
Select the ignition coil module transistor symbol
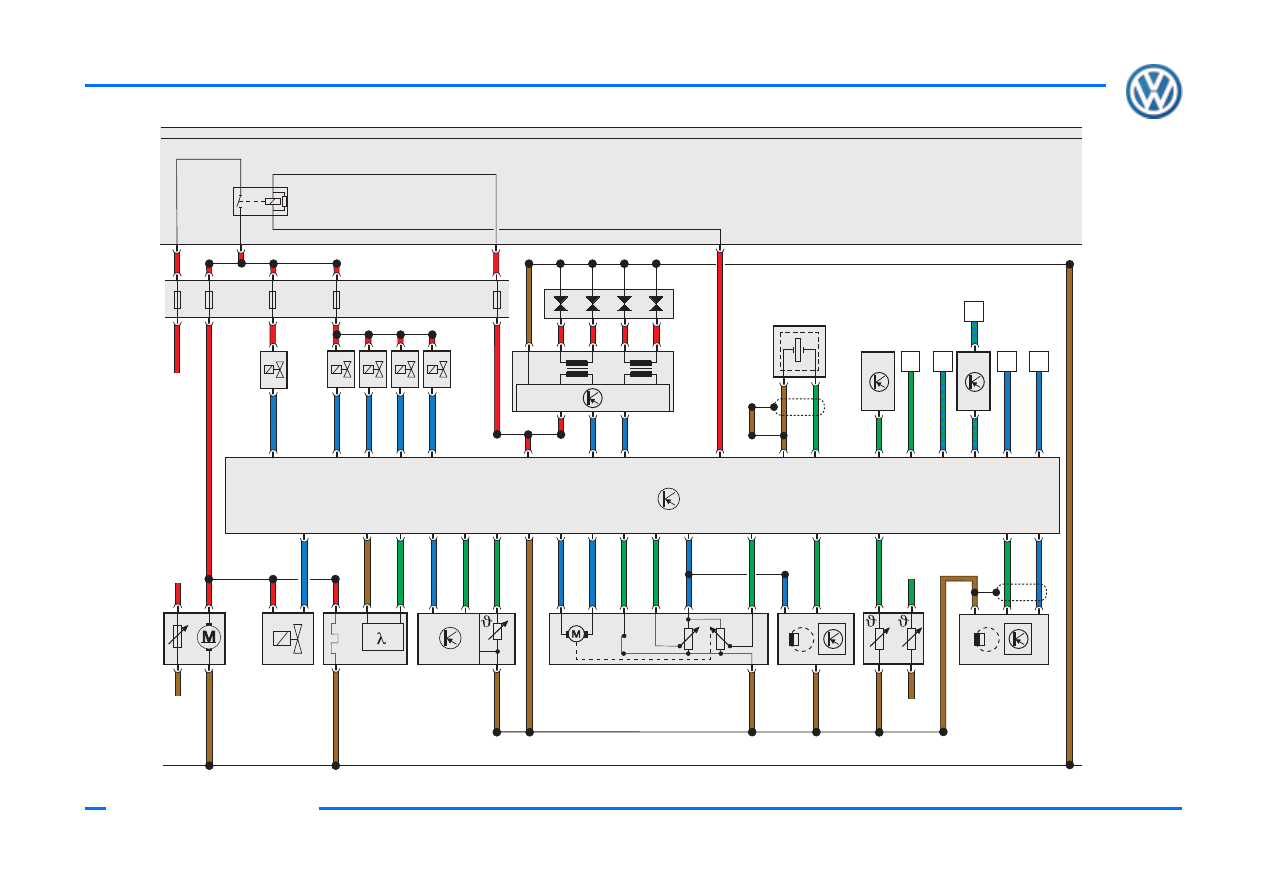(592, 398)
